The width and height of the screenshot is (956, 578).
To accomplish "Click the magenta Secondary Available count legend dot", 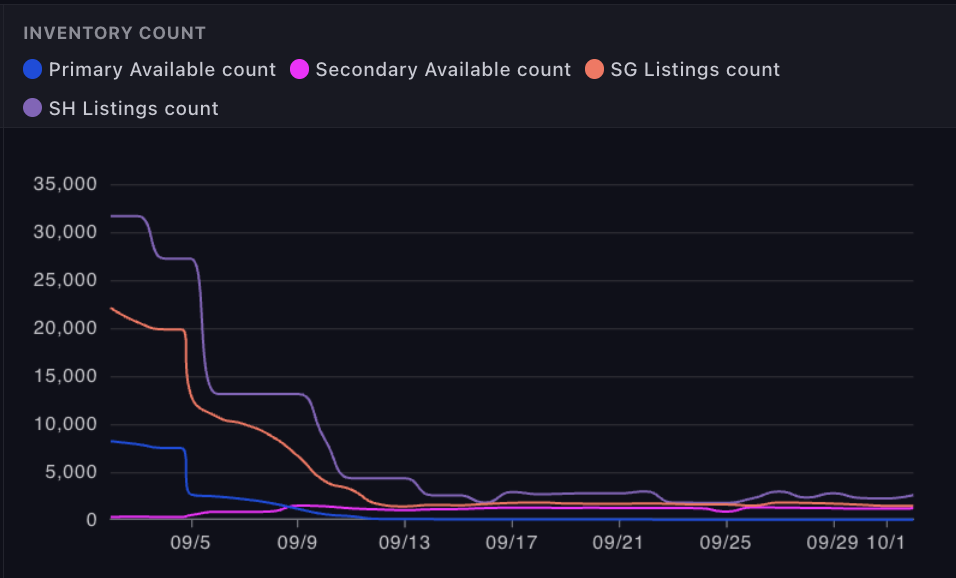I will (299, 70).
